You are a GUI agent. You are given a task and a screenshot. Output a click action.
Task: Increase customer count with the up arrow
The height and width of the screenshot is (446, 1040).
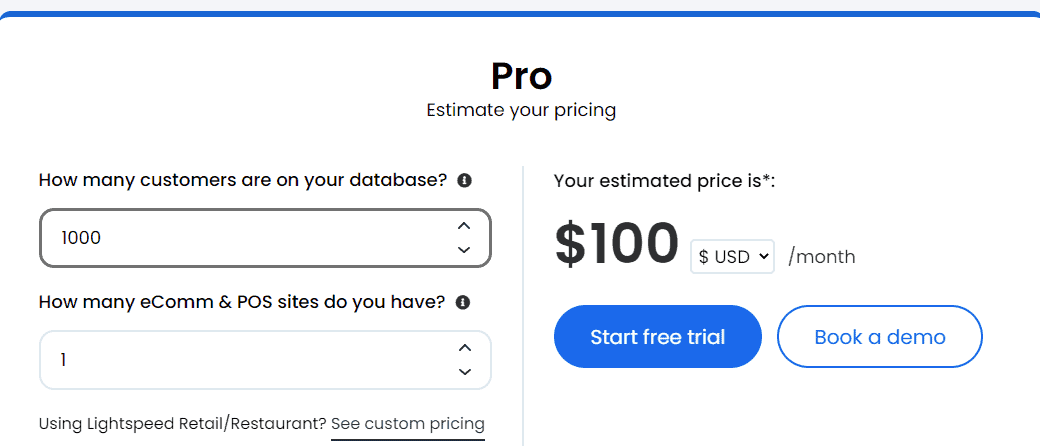[464, 226]
